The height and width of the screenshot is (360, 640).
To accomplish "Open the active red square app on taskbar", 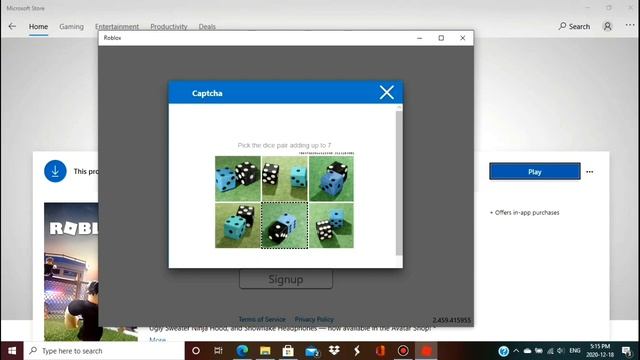I will click(426, 351).
